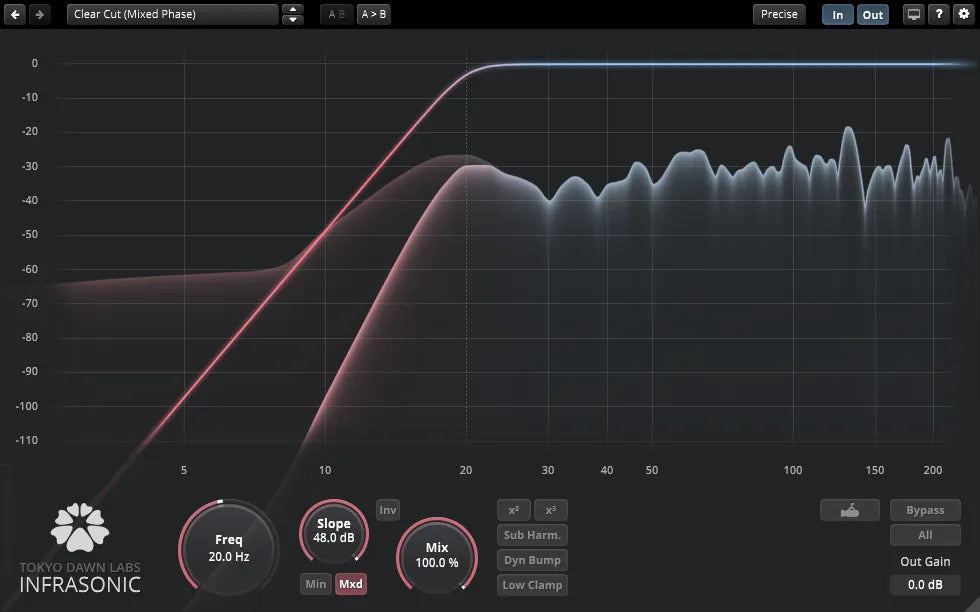The width and height of the screenshot is (980, 612).
Task: Toggle the Low Clamp button
Action: pos(532,585)
